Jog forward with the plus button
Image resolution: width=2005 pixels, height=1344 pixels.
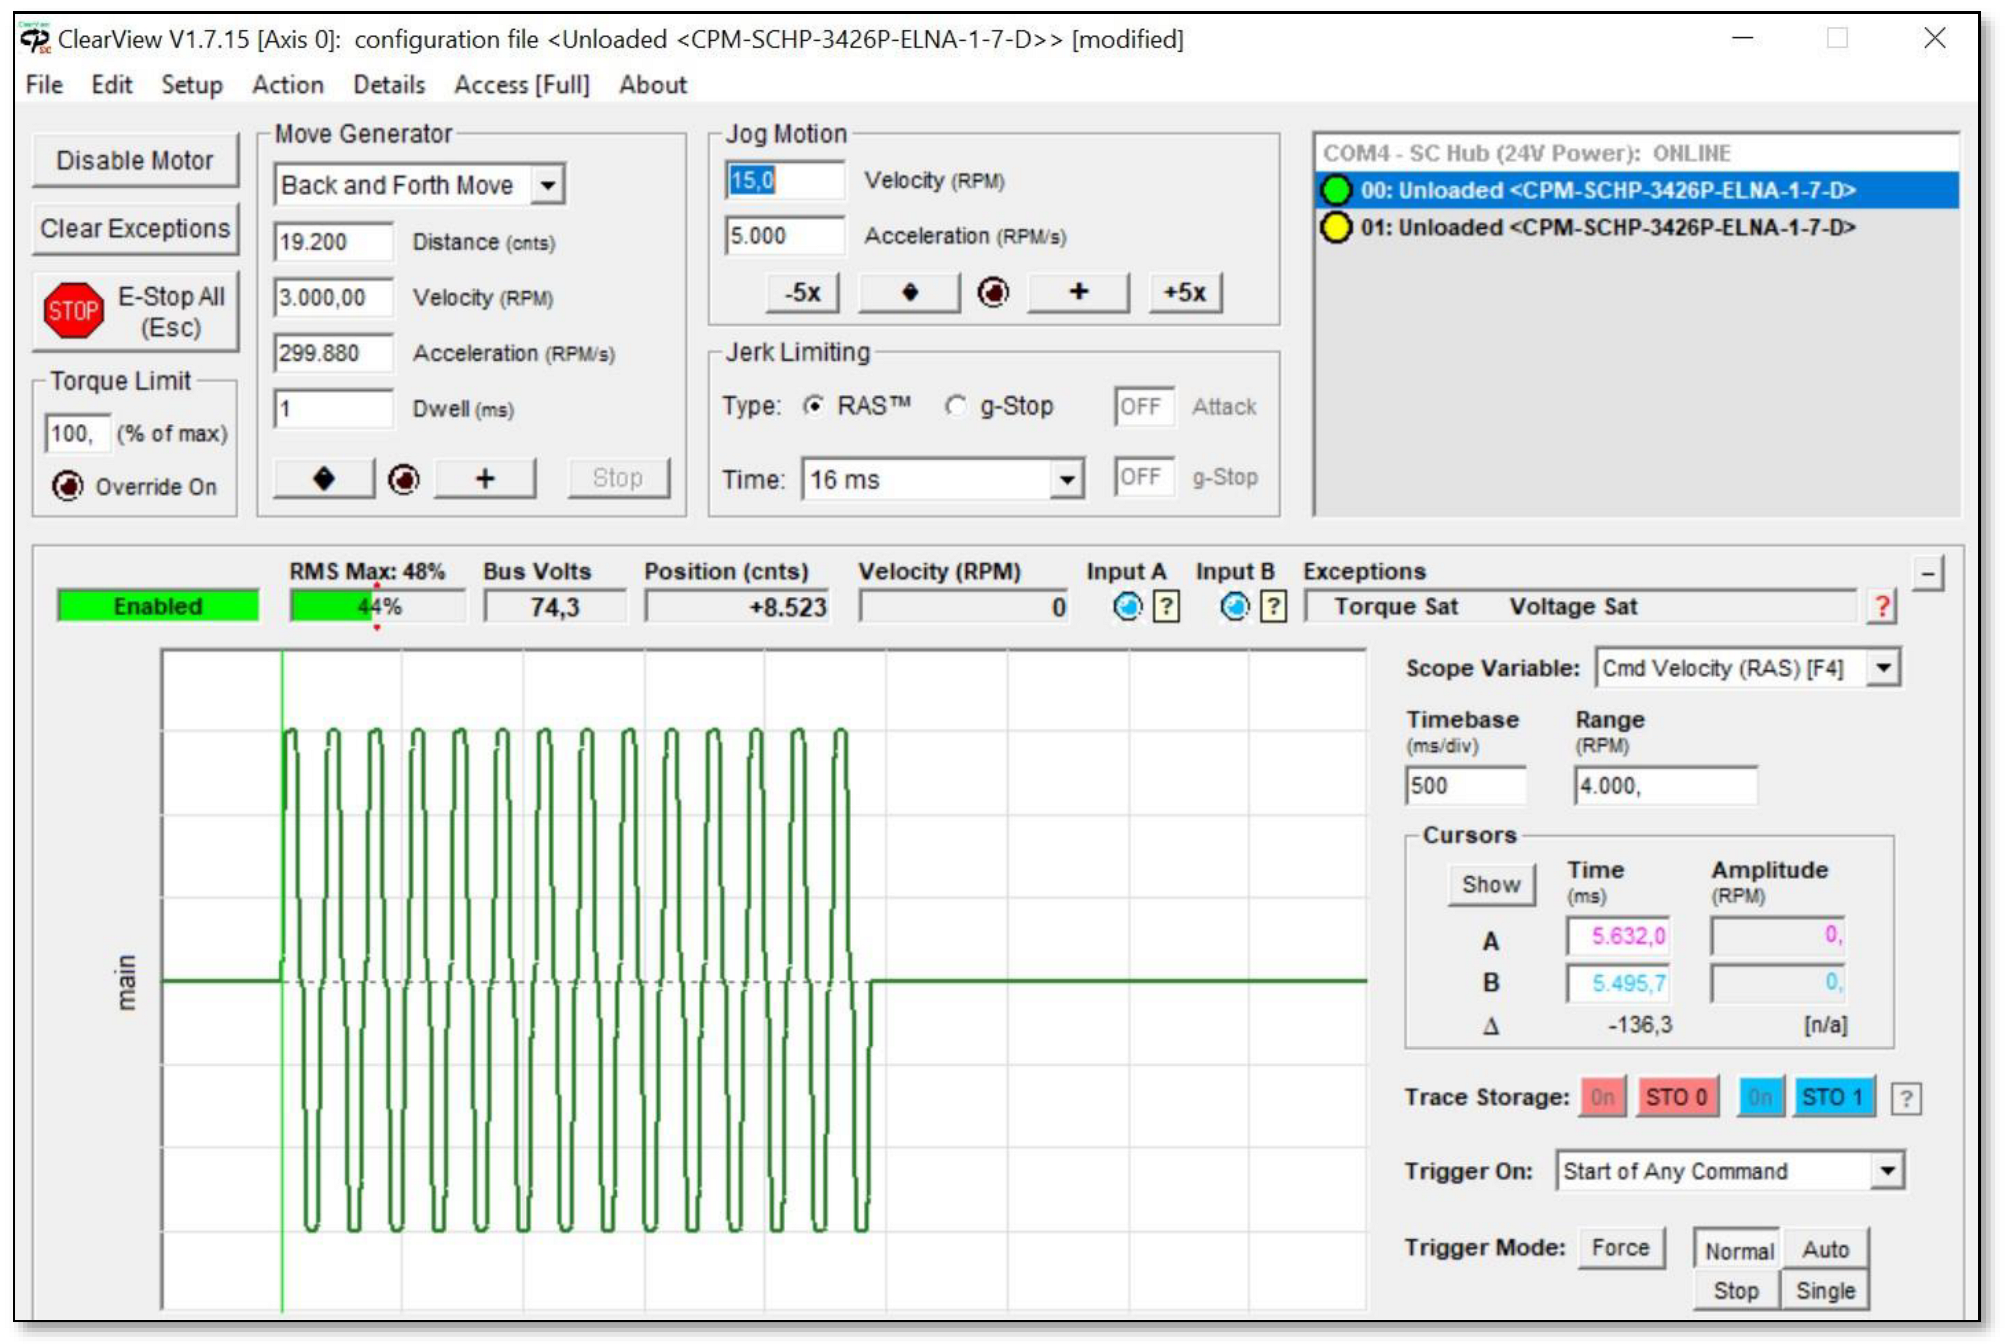tap(1078, 292)
